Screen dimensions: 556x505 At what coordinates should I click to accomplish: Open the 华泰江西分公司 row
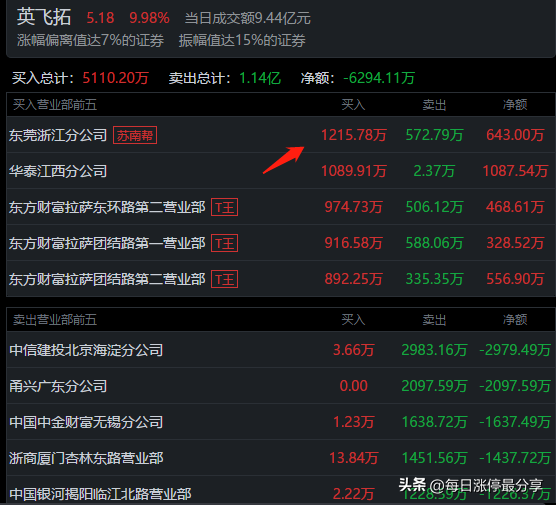[281, 171]
